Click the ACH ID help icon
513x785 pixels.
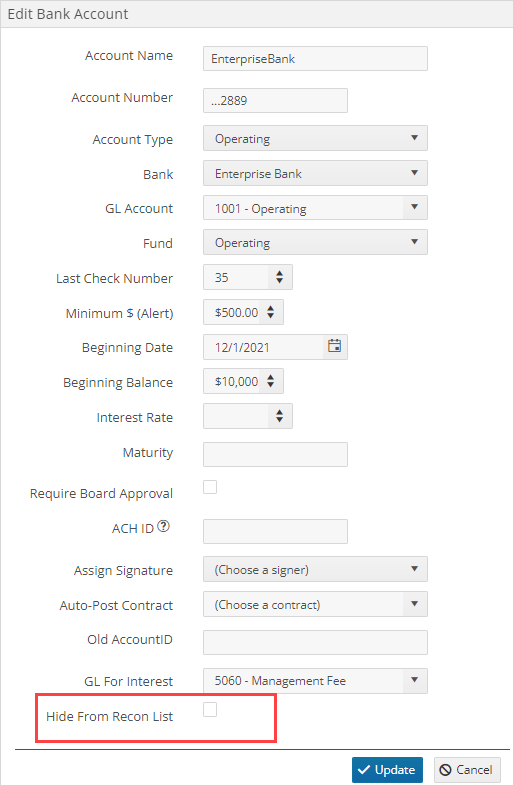(x=164, y=526)
